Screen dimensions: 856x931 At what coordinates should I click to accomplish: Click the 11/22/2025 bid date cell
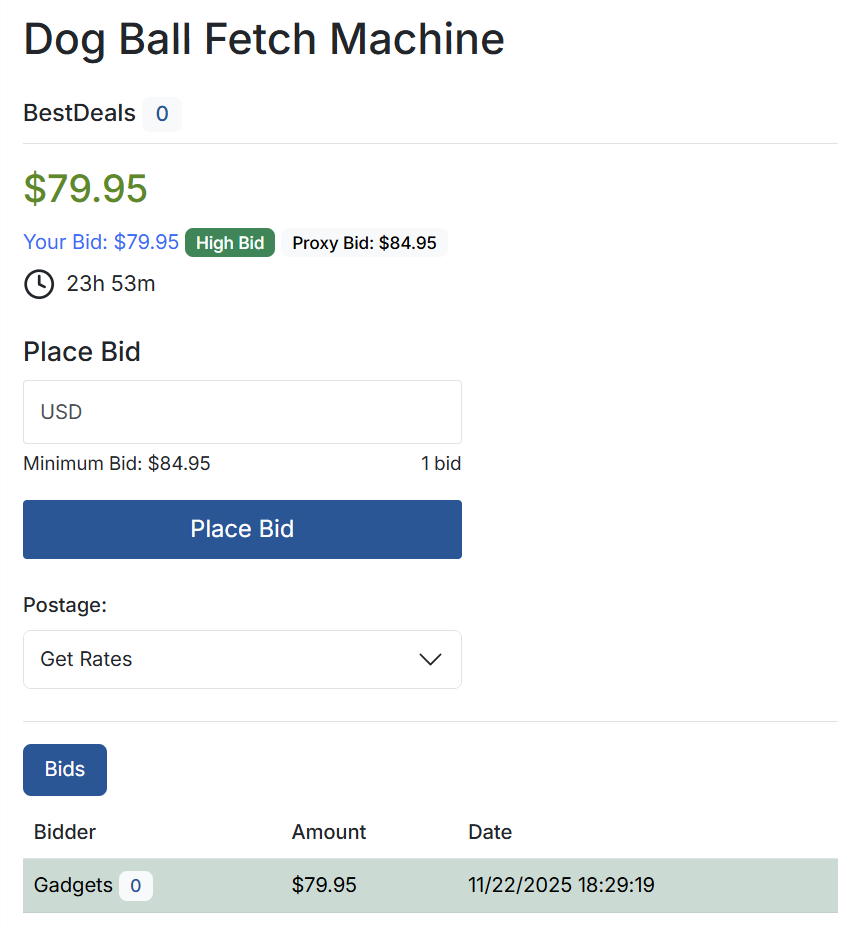[561, 885]
